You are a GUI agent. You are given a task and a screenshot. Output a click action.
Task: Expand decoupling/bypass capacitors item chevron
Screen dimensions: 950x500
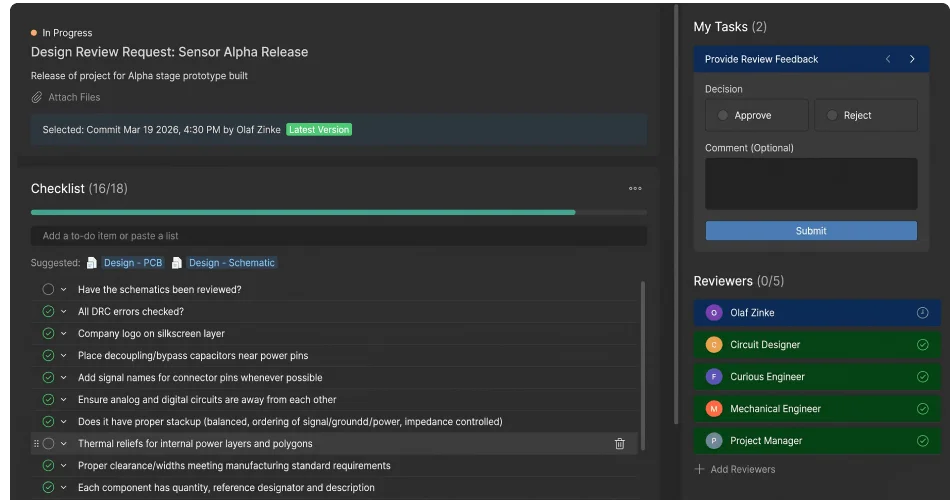click(x=64, y=356)
